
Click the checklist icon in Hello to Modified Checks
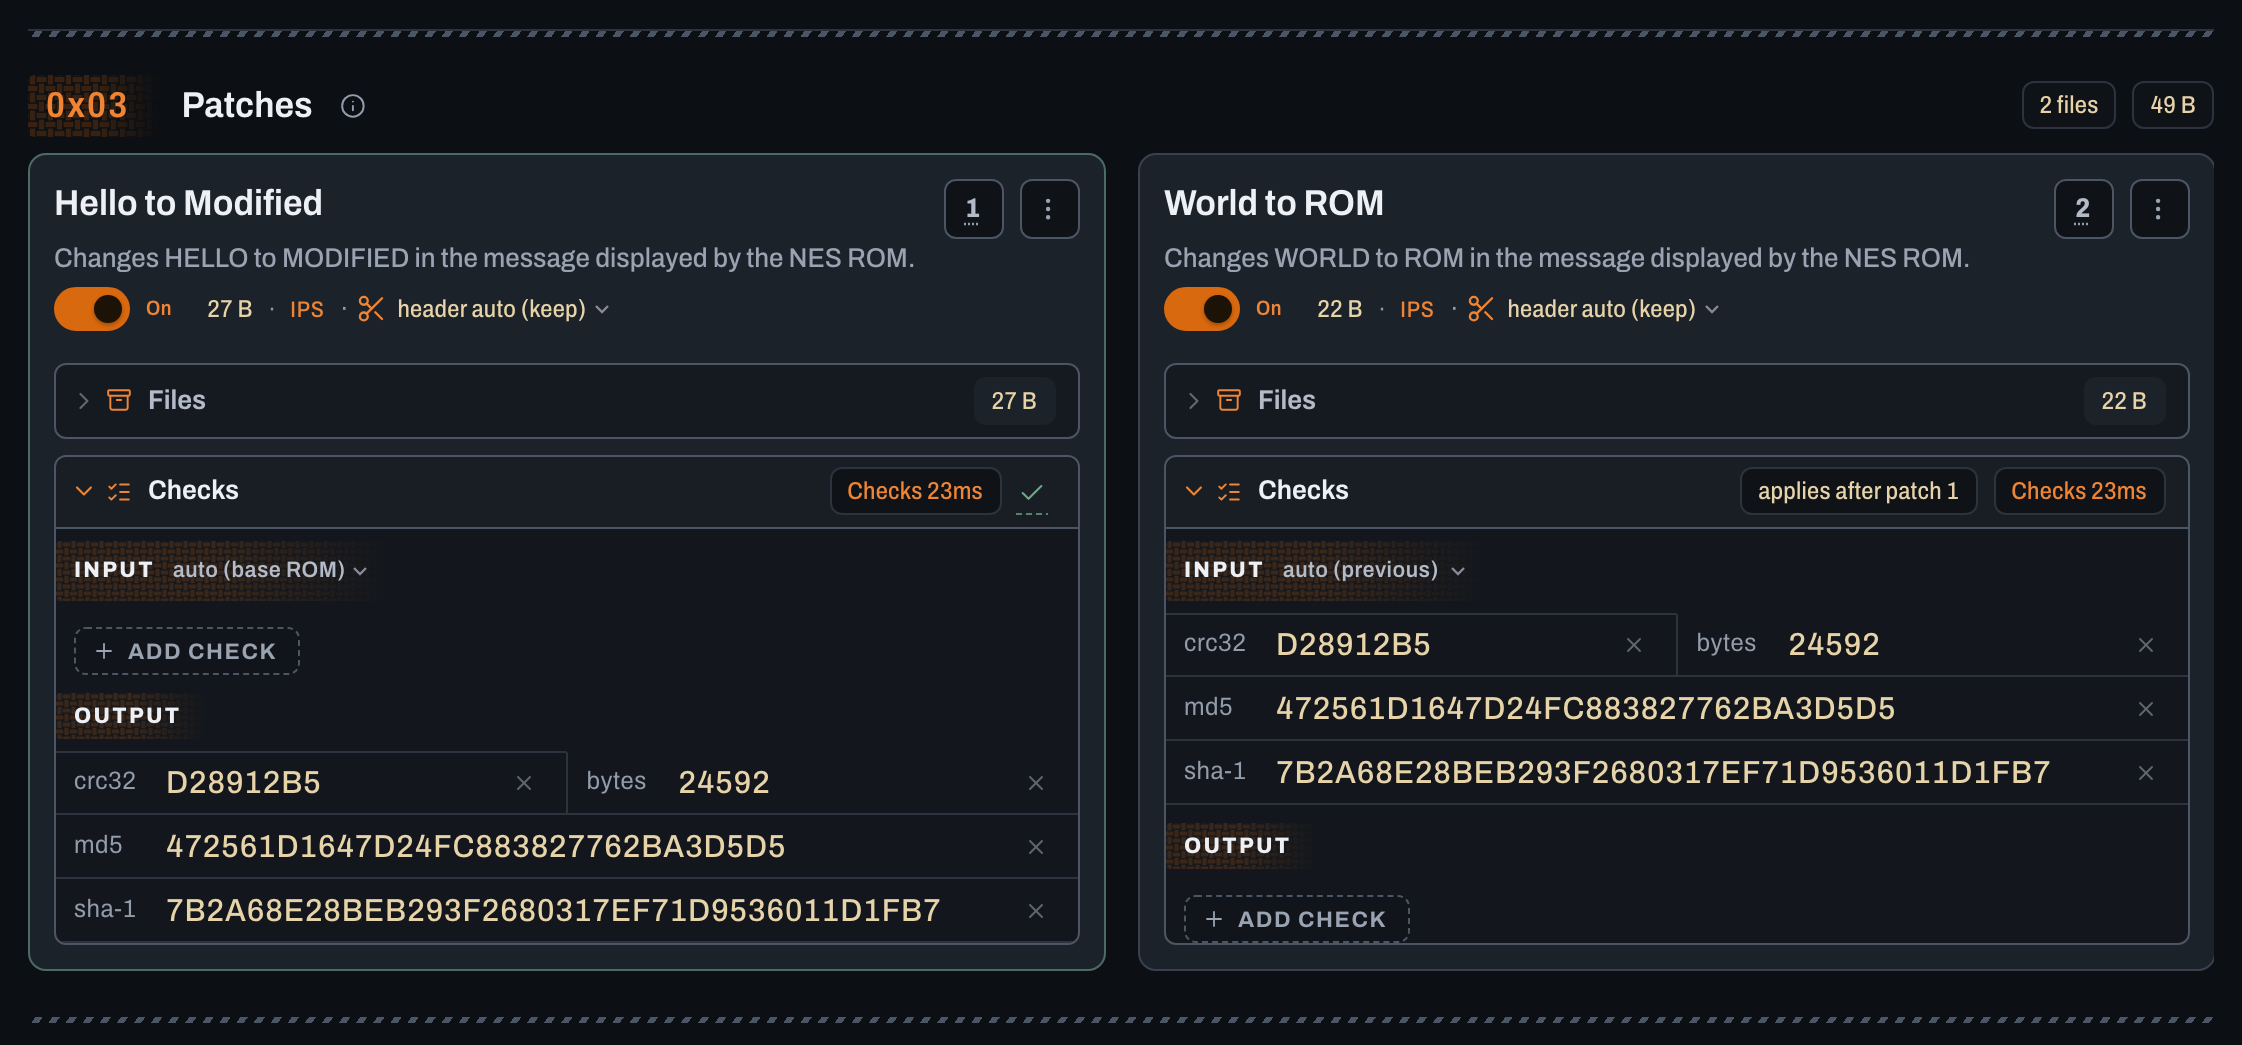[x=119, y=491]
